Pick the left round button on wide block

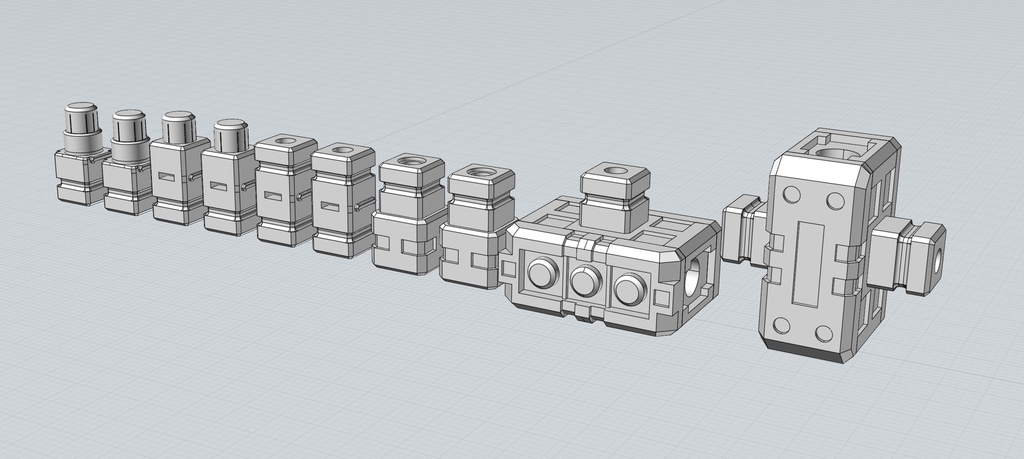[543, 273]
